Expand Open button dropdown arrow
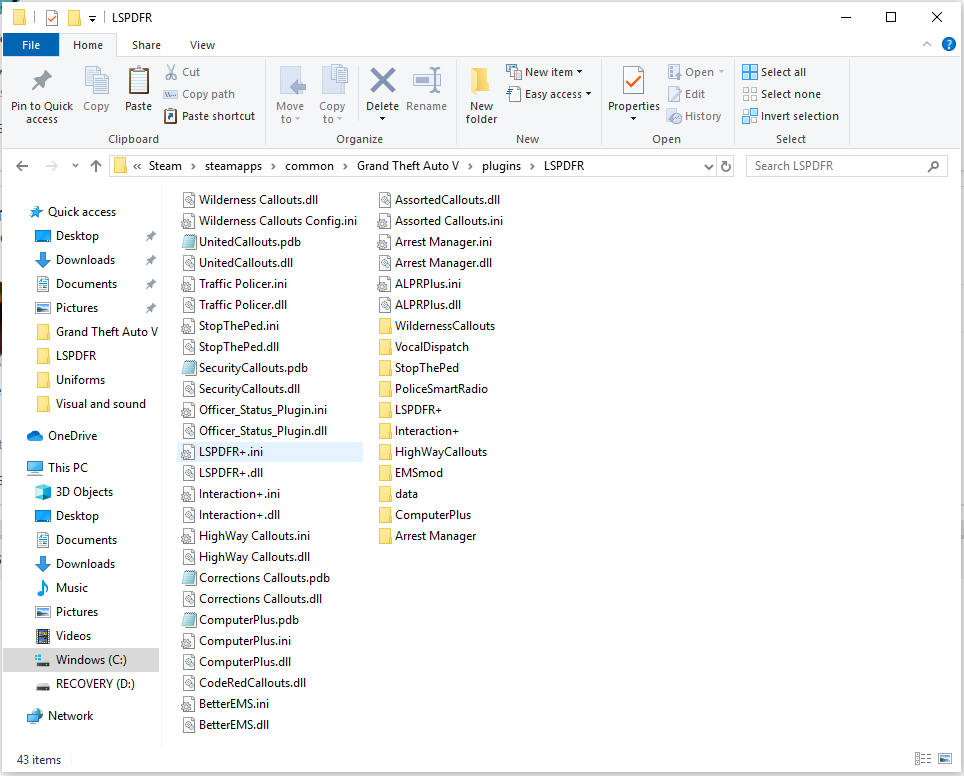 click(x=721, y=72)
